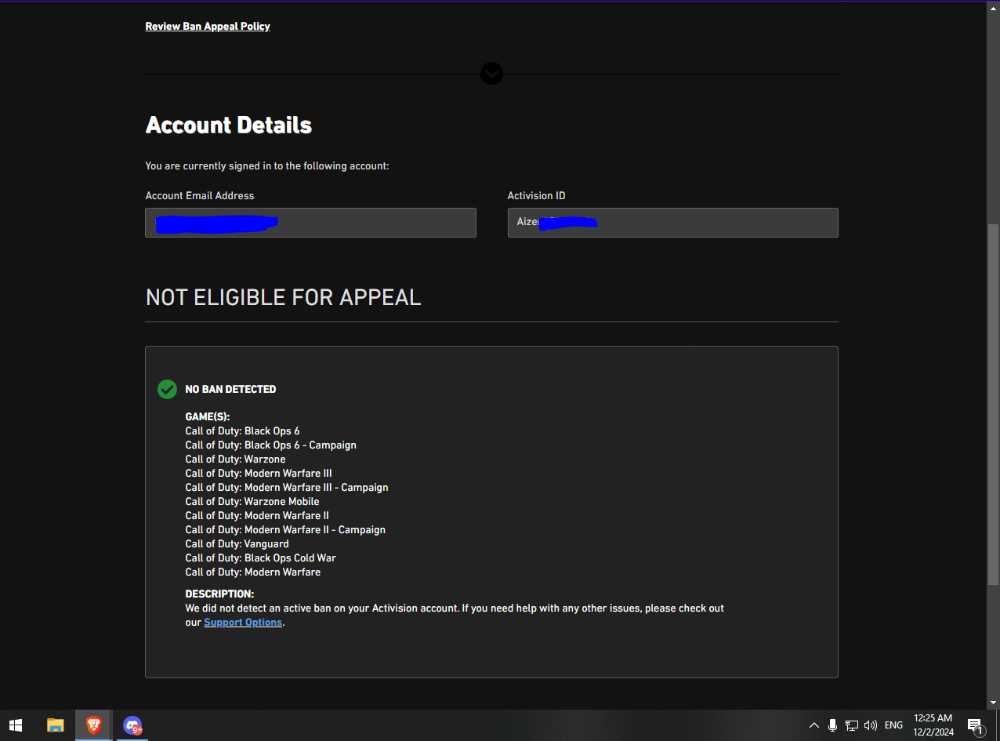The image size is (1000, 741).
Task: Click 'Call of Duty: Black Ops Cold War'
Action: click(x=260, y=558)
